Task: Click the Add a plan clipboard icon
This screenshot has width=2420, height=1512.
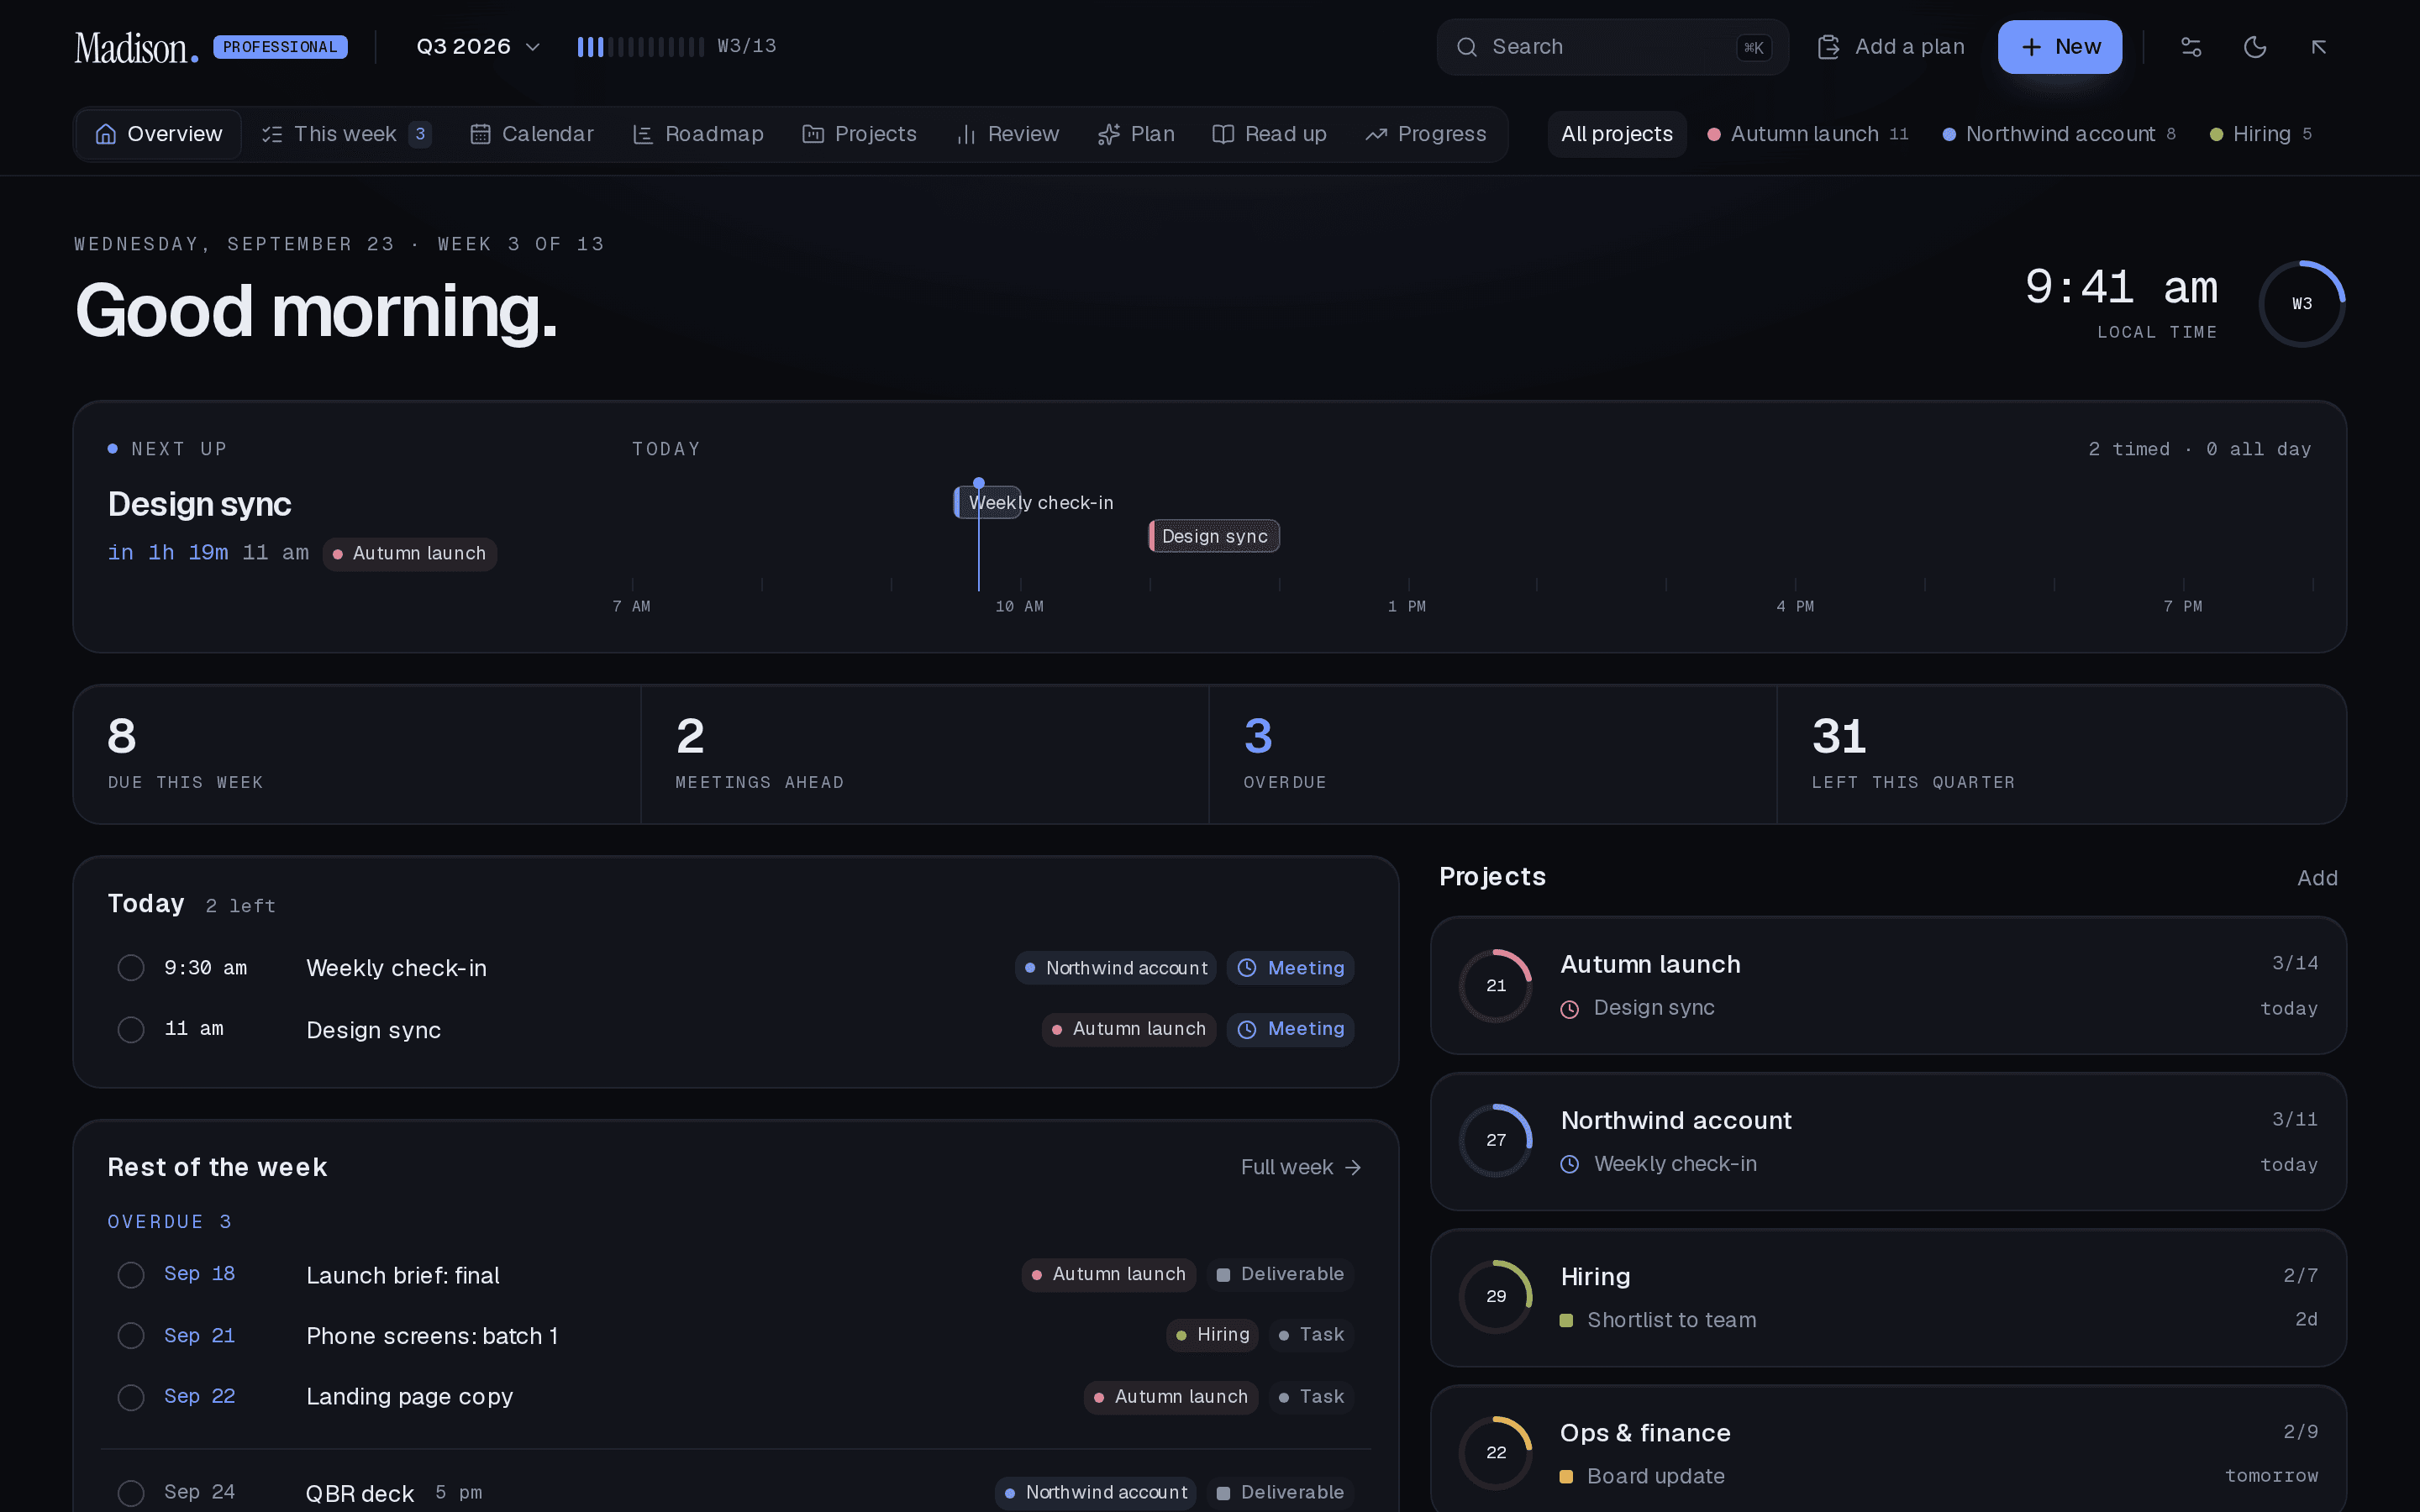Action: pos(1828,47)
